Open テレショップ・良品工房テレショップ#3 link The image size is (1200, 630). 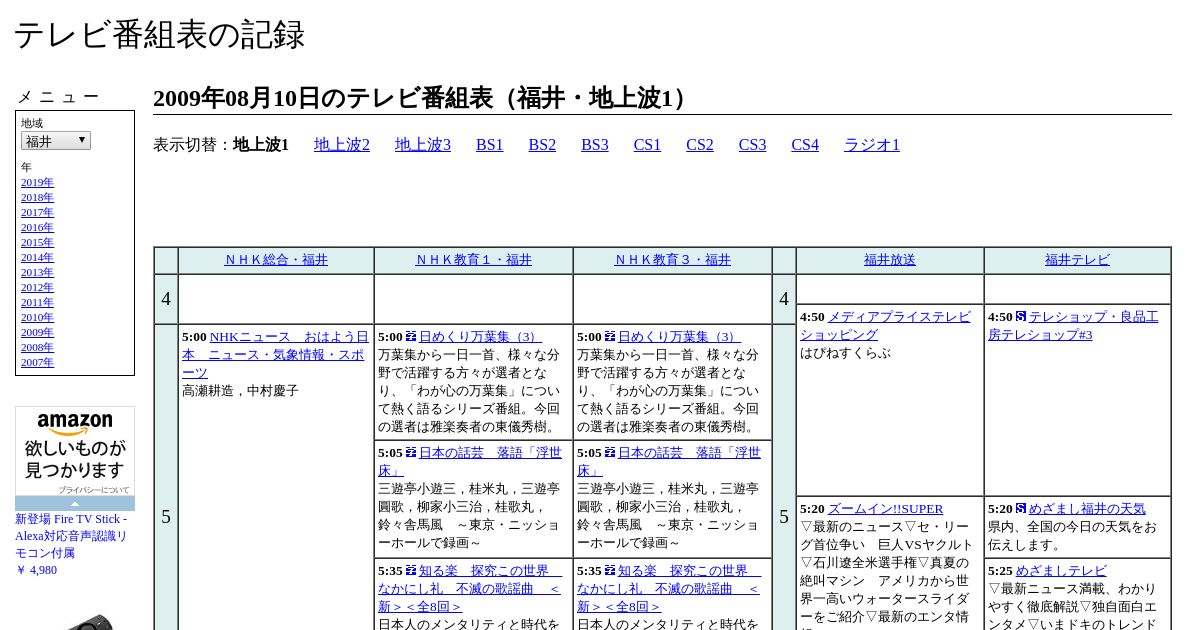click(1073, 326)
